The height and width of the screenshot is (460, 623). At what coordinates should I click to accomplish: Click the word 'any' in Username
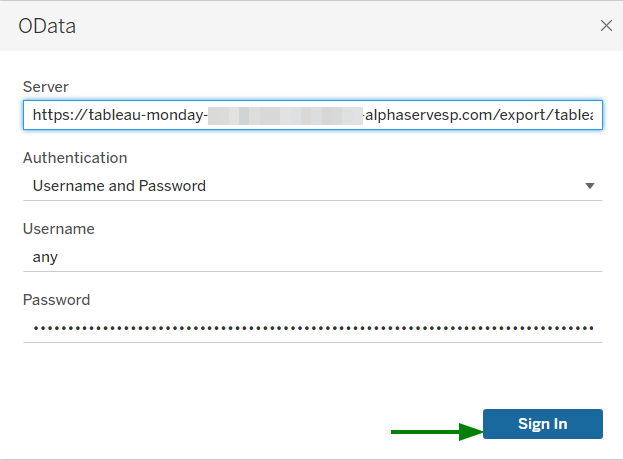tap(45, 257)
